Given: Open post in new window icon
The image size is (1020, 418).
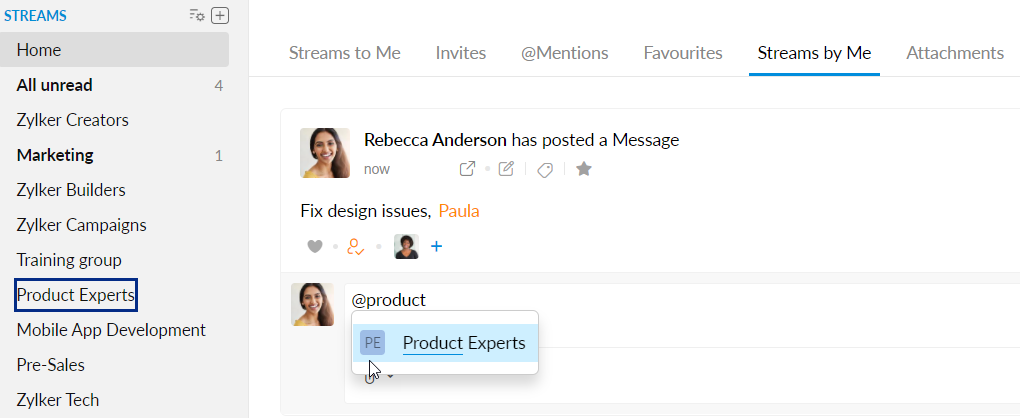Looking at the screenshot, I should [467, 169].
